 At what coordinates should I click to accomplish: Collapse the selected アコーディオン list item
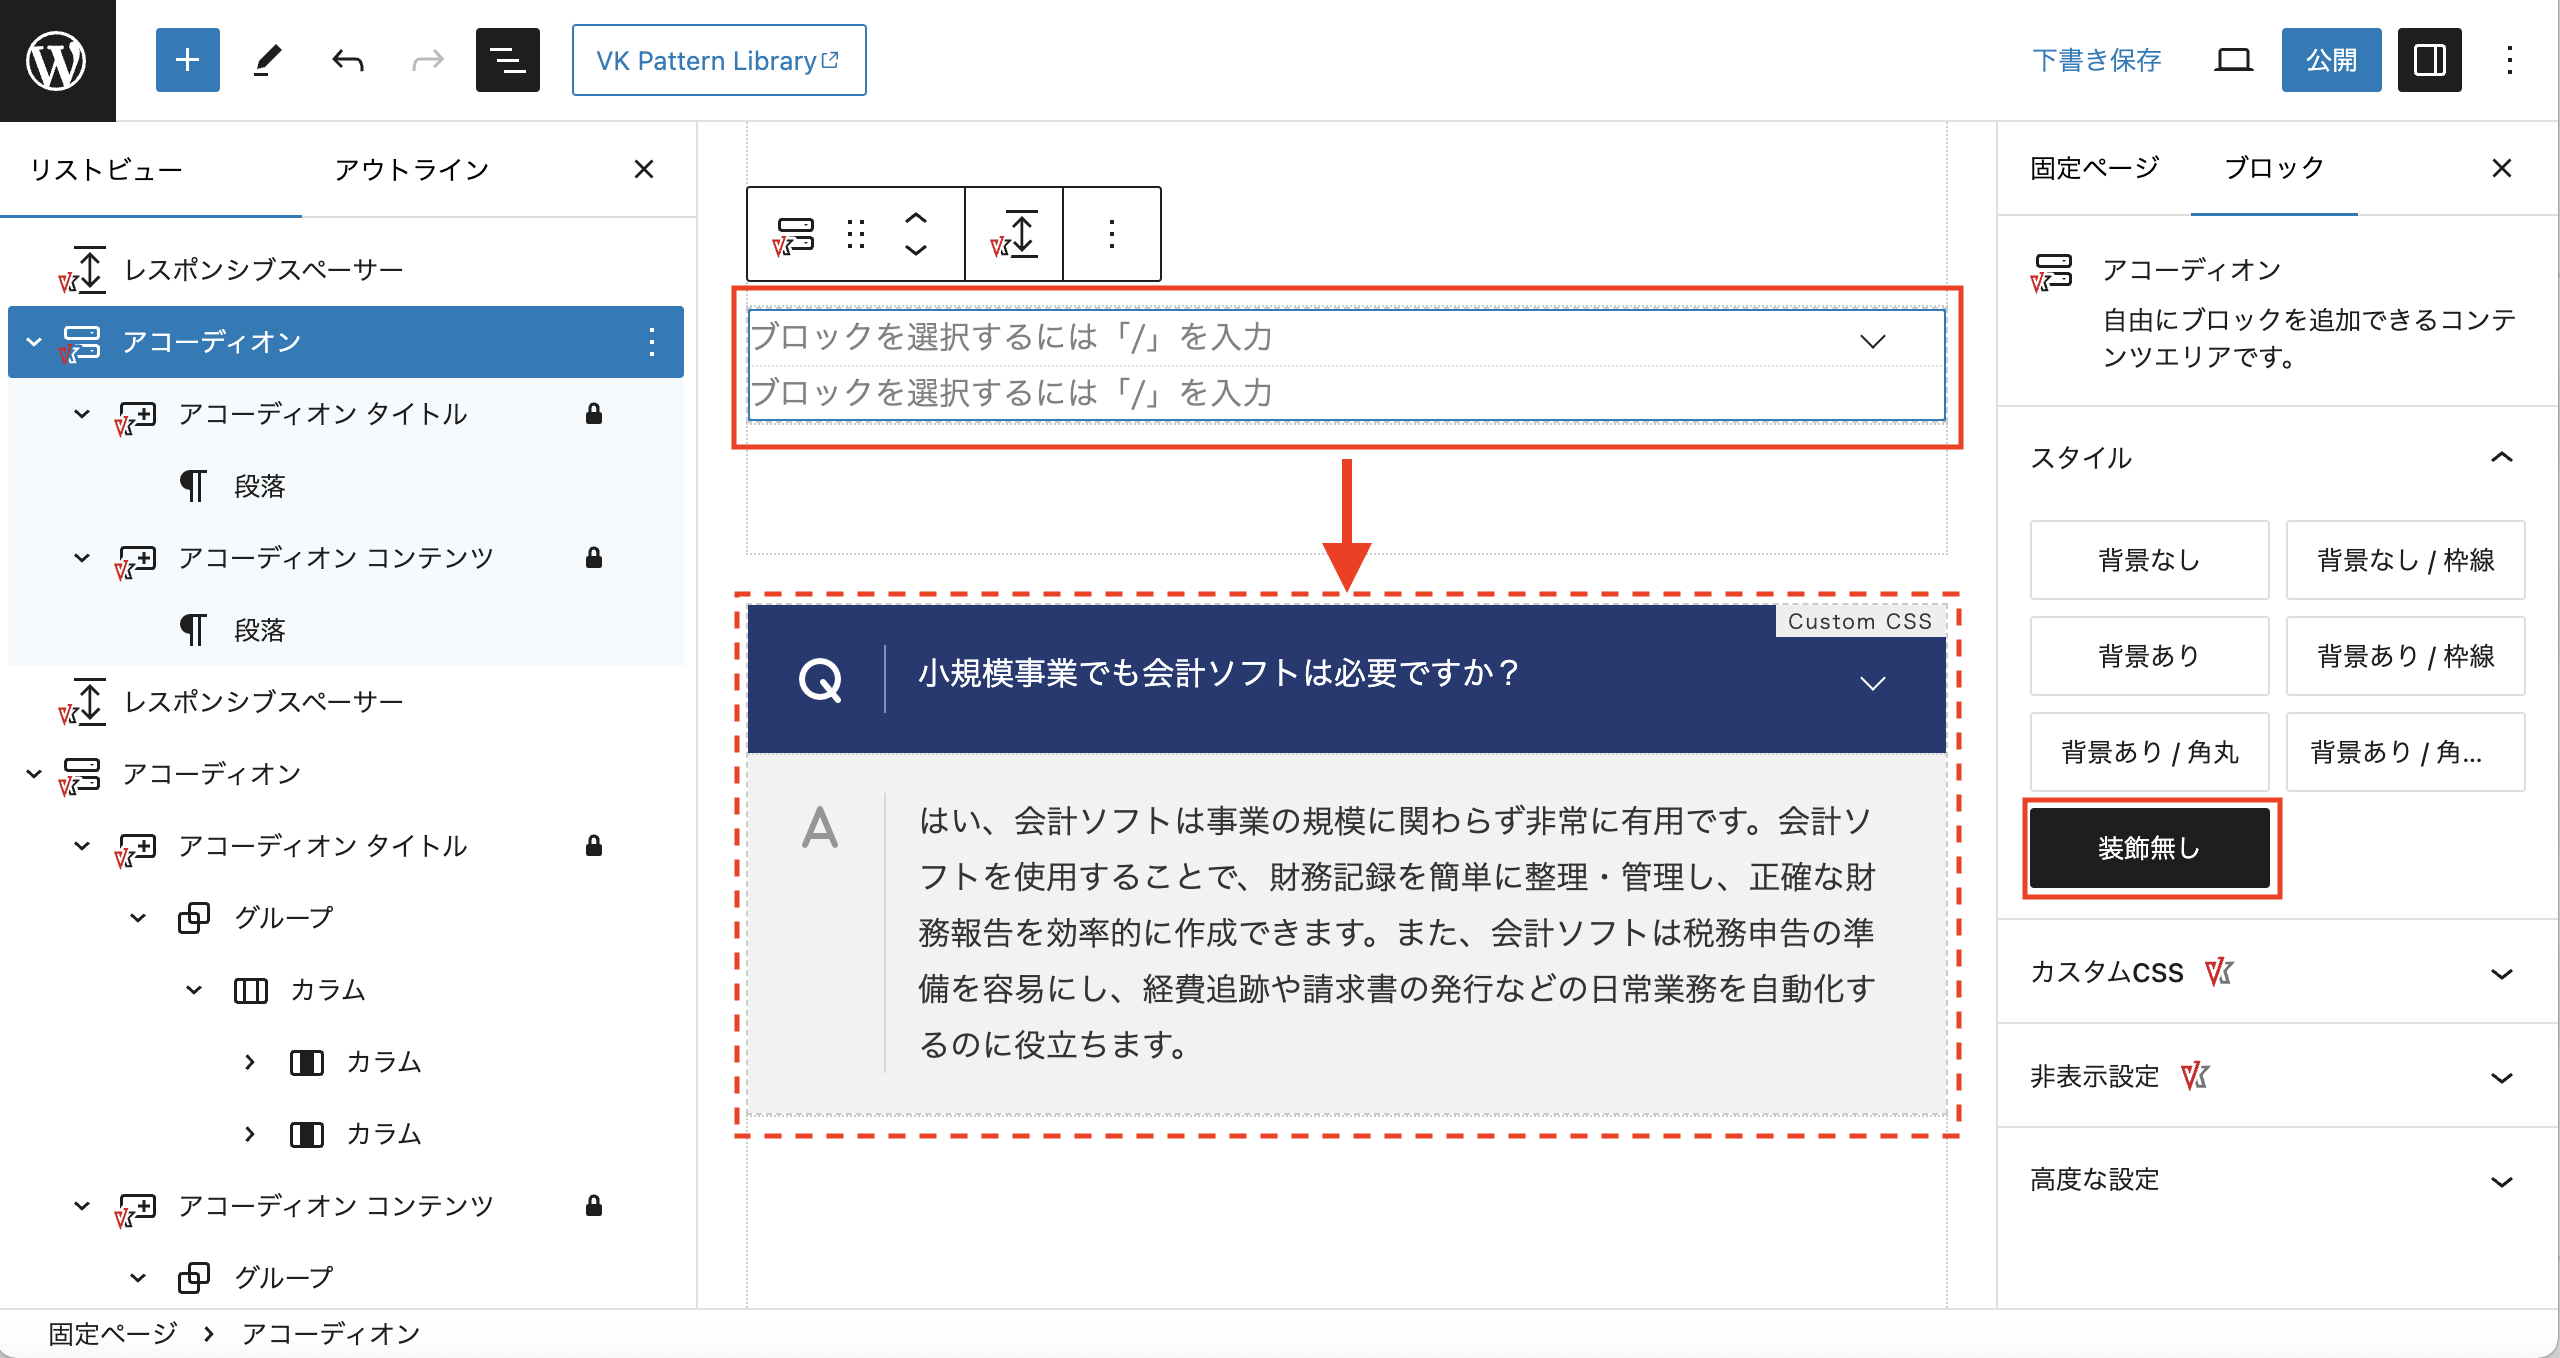34,342
